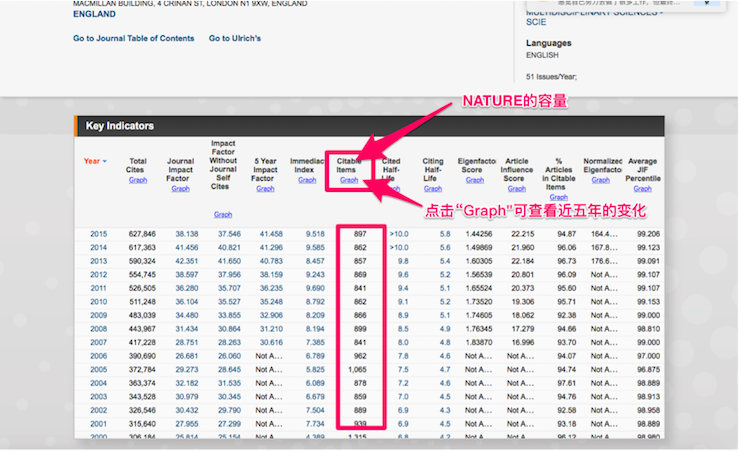
Task: Open Graph link under Citing Half-Life
Action: point(433,188)
